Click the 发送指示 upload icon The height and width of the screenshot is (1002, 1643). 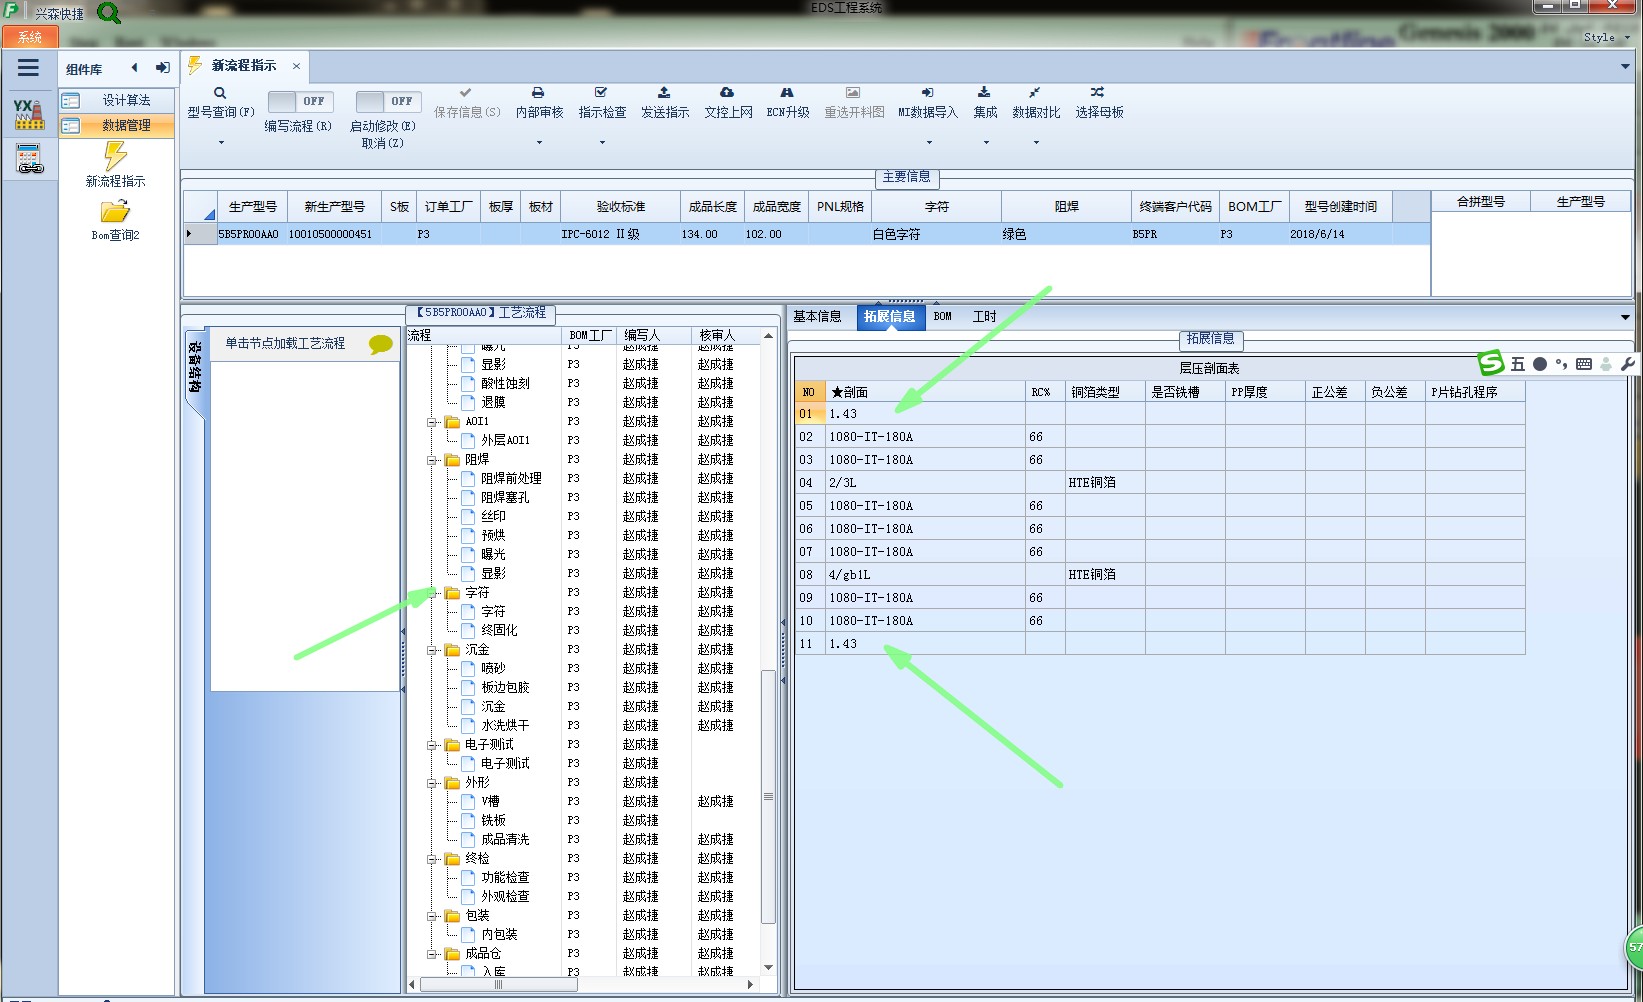pyautogui.click(x=664, y=93)
